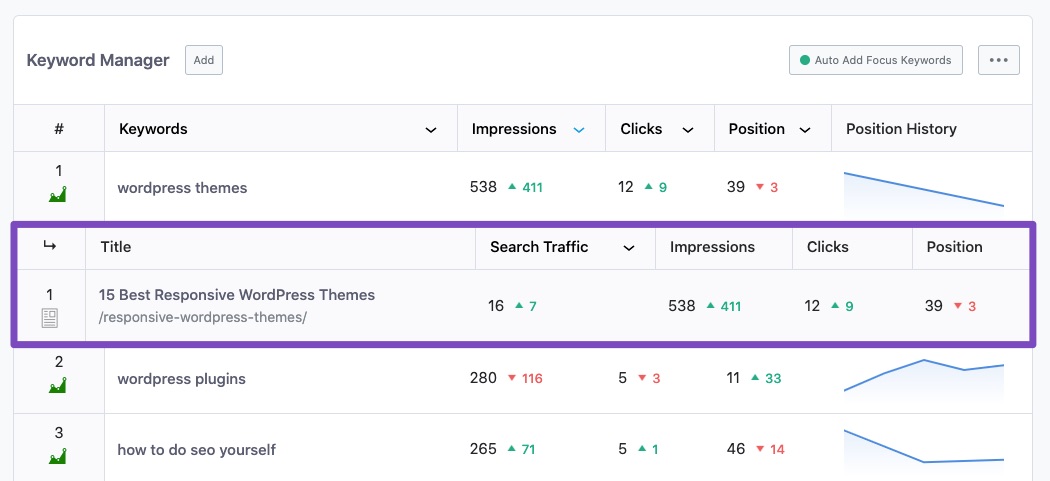Expand the Keywords column dropdown
The image size is (1050, 481).
431,130
